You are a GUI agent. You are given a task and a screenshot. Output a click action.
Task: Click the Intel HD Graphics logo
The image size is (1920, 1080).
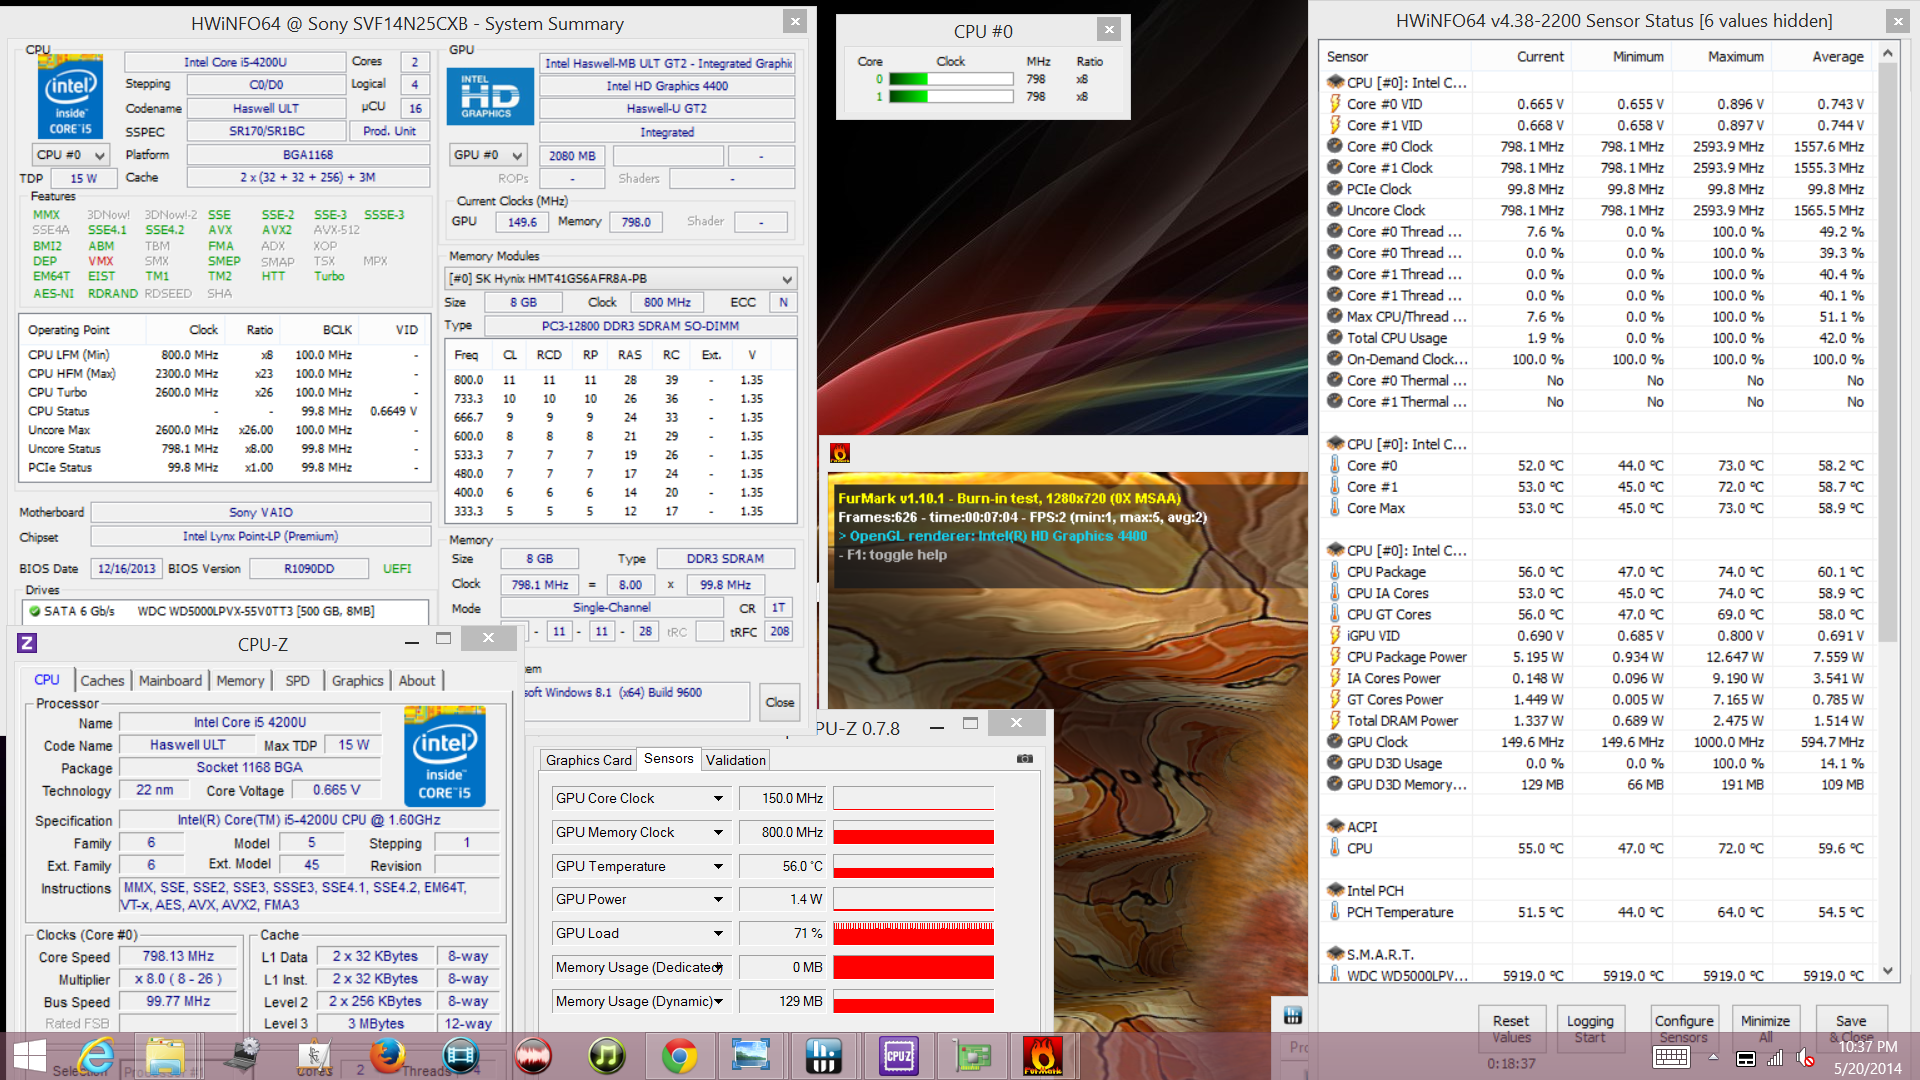(x=490, y=96)
